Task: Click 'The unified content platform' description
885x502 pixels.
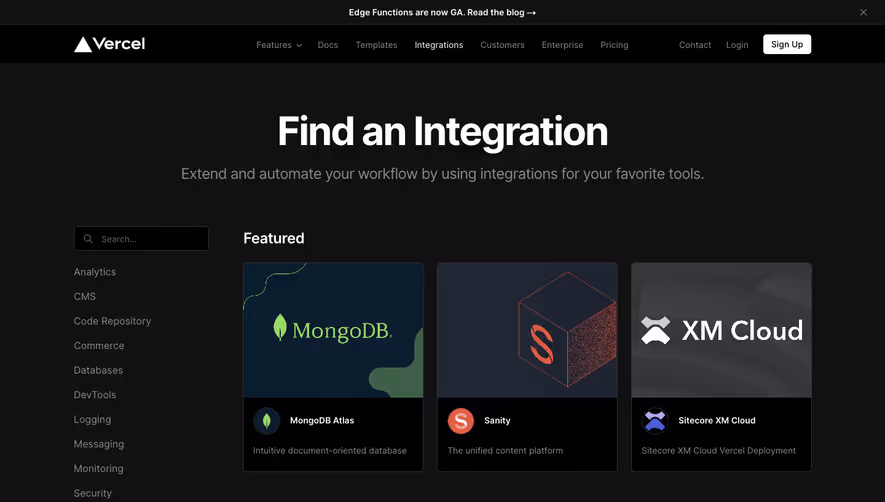Action: [505, 451]
